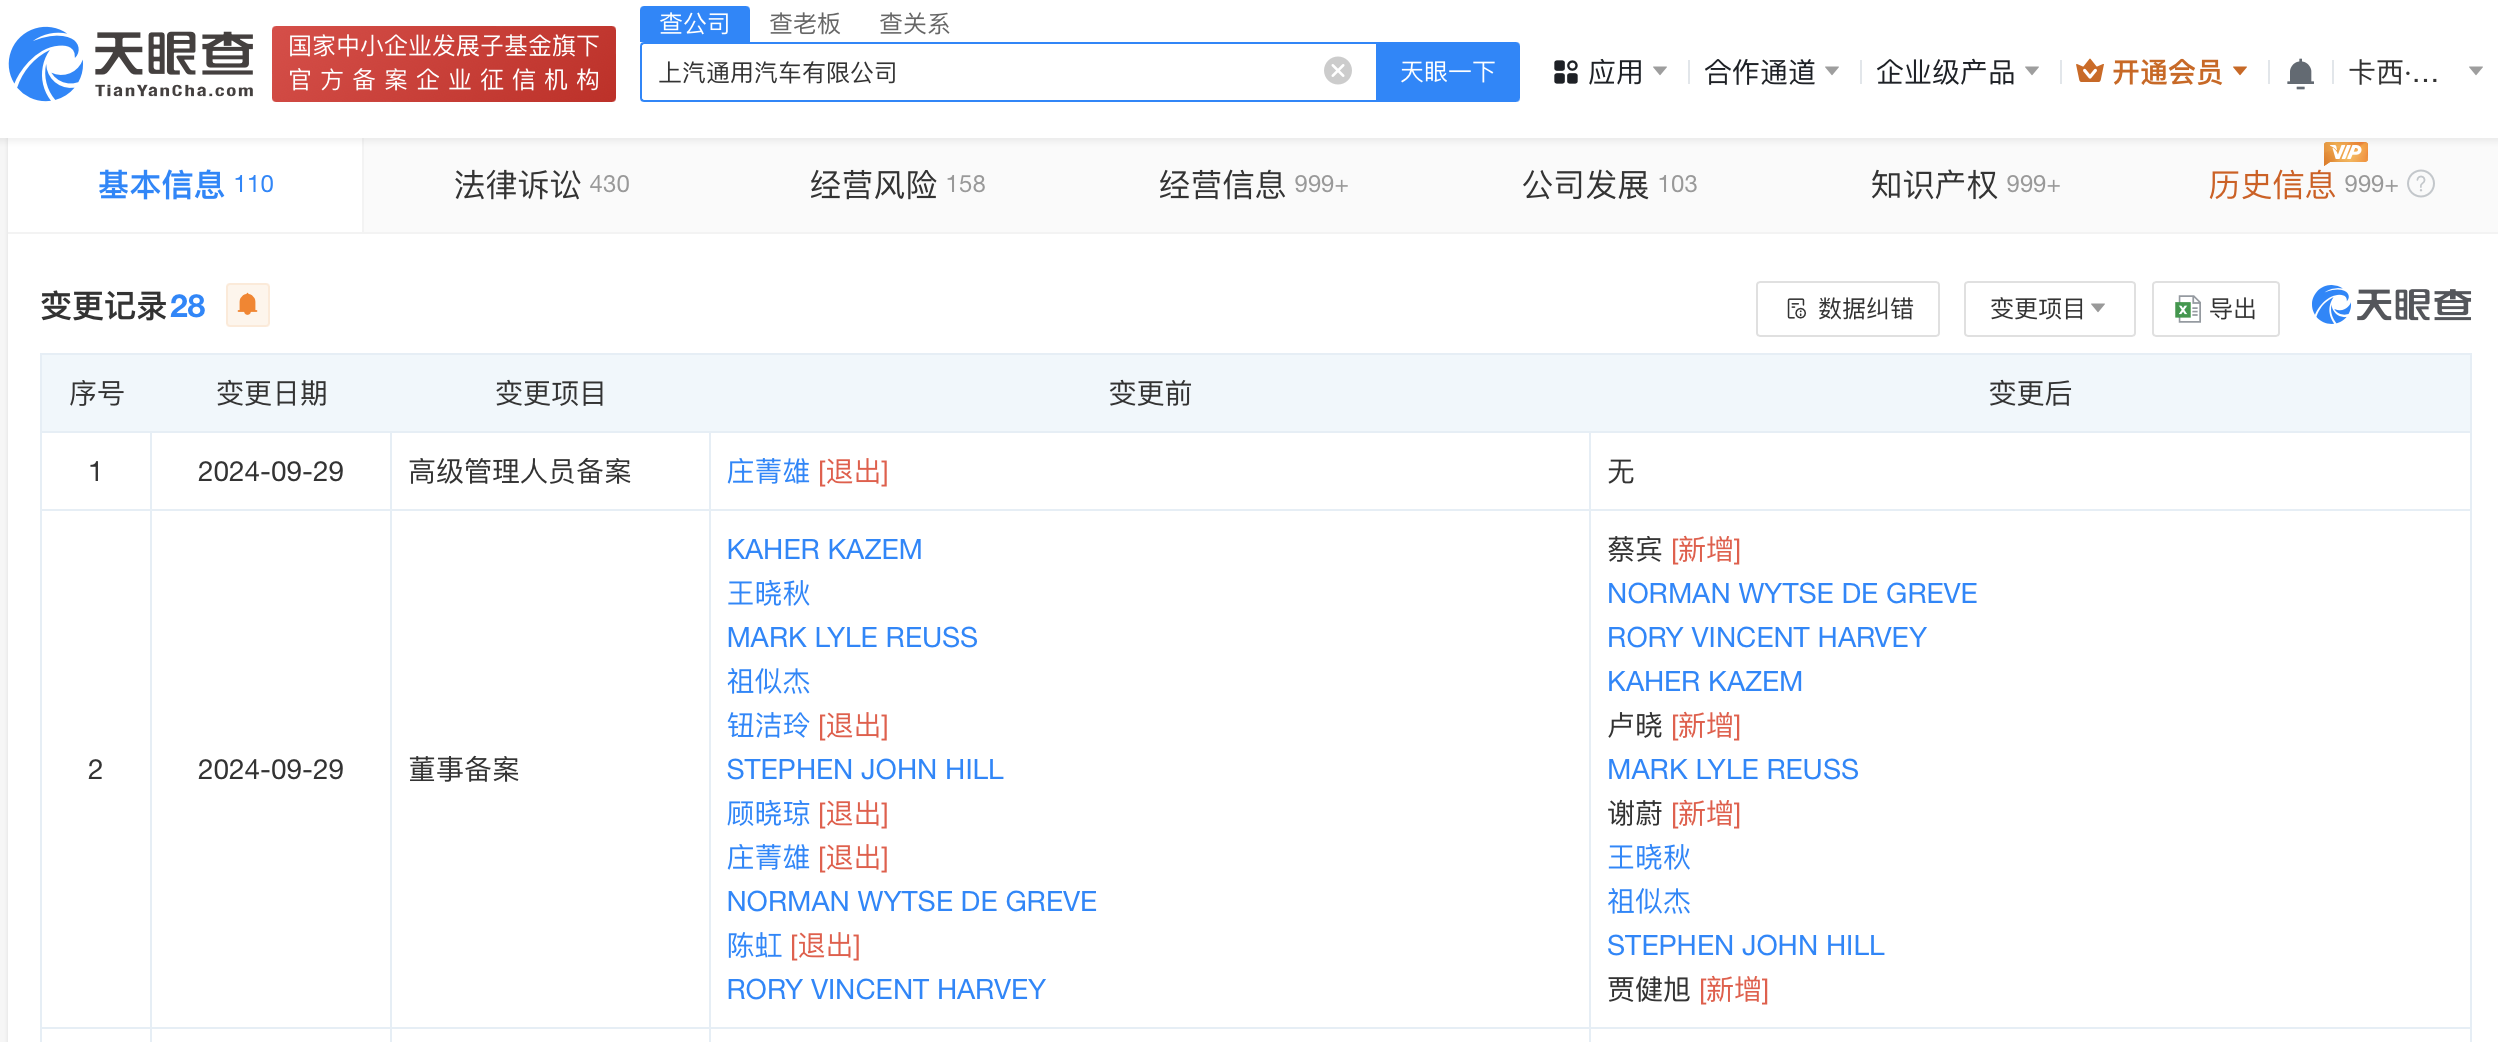Open the notifications bell in header

(x=2300, y=72)
